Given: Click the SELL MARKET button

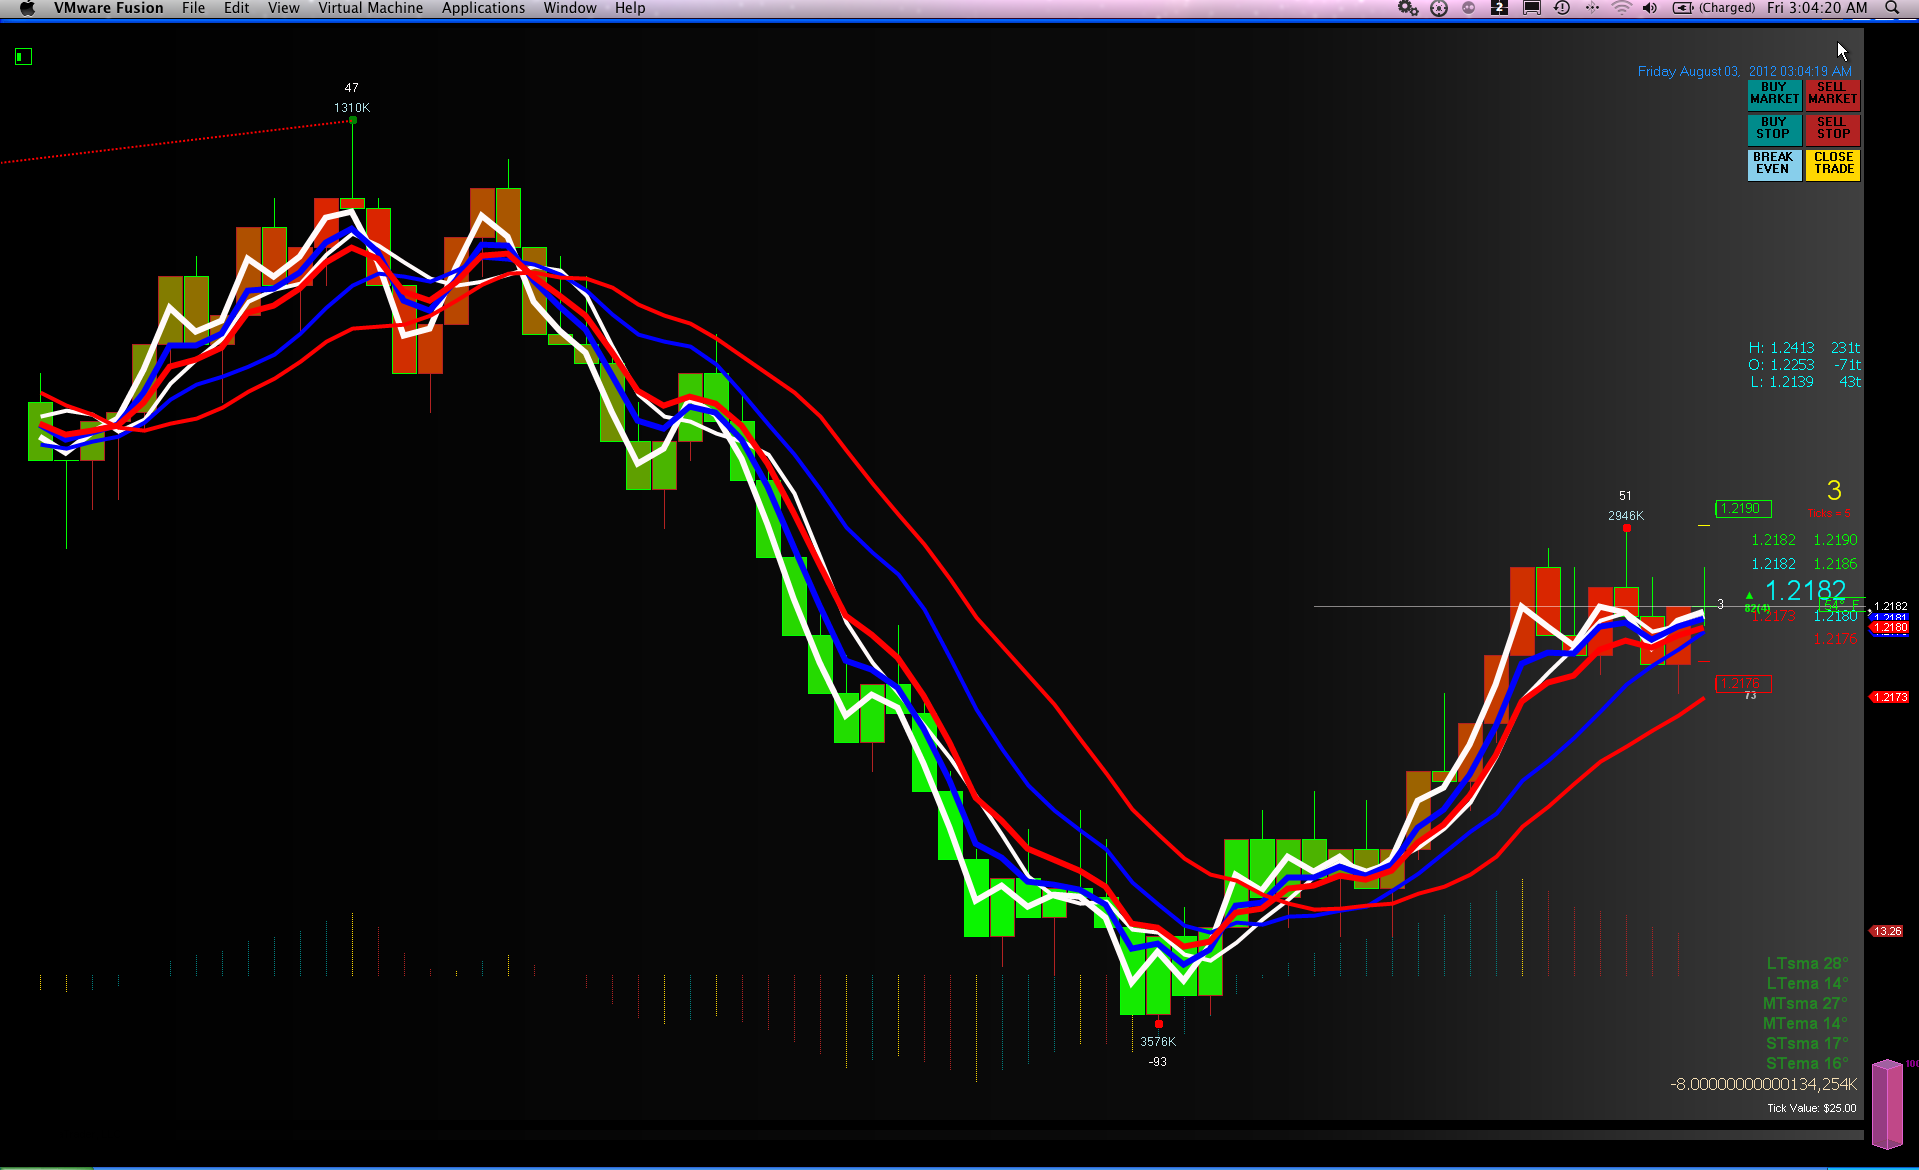Looking at the screenshot, I should tap(1832, 94).
